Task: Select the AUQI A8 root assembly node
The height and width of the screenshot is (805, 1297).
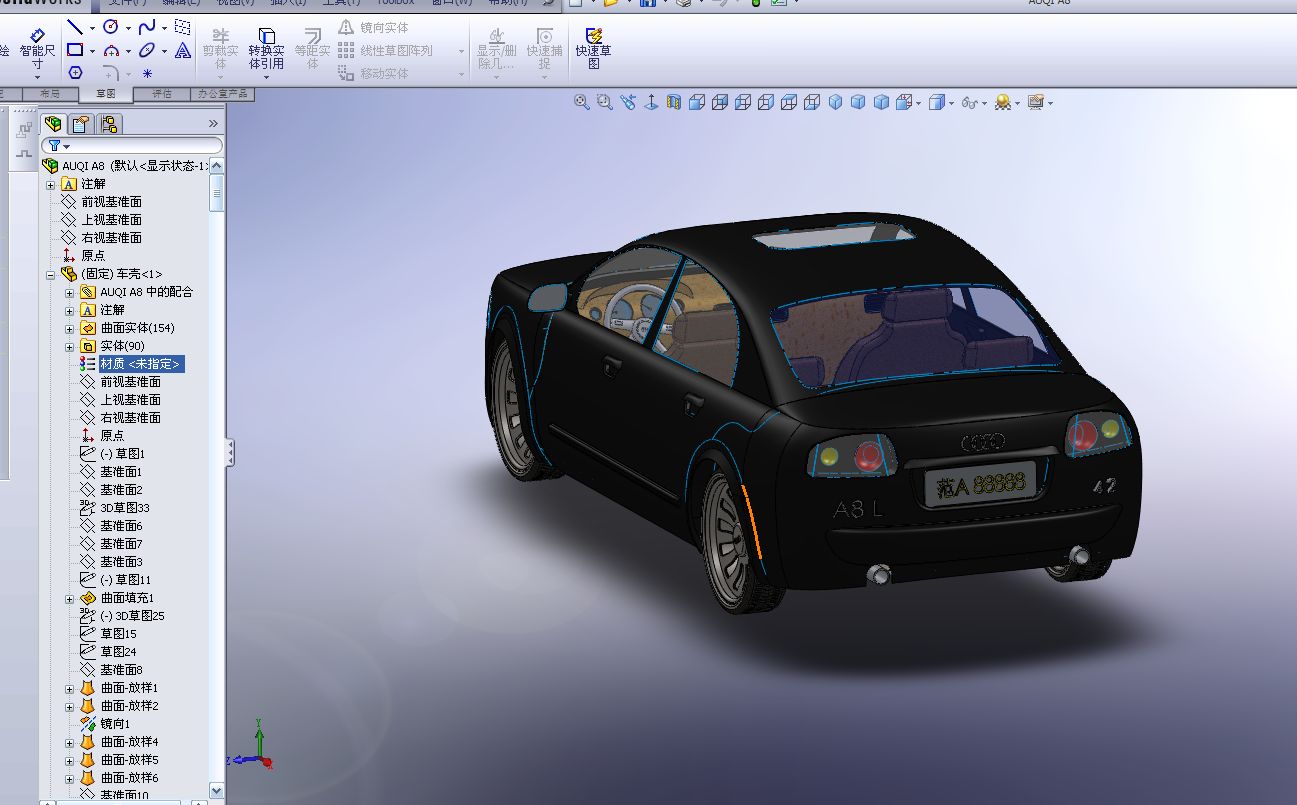Action: pos(135,166)
